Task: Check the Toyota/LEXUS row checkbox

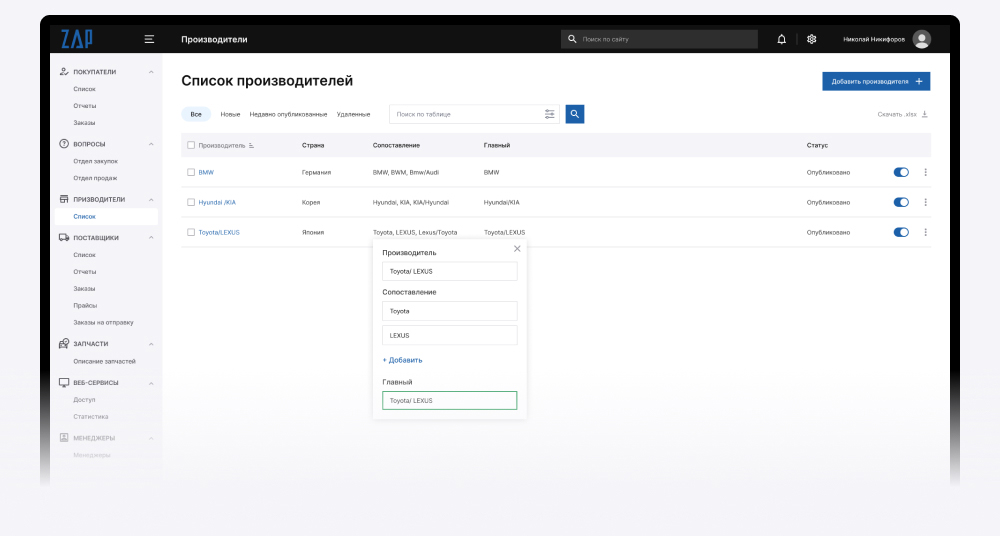Action: [191, 232]
